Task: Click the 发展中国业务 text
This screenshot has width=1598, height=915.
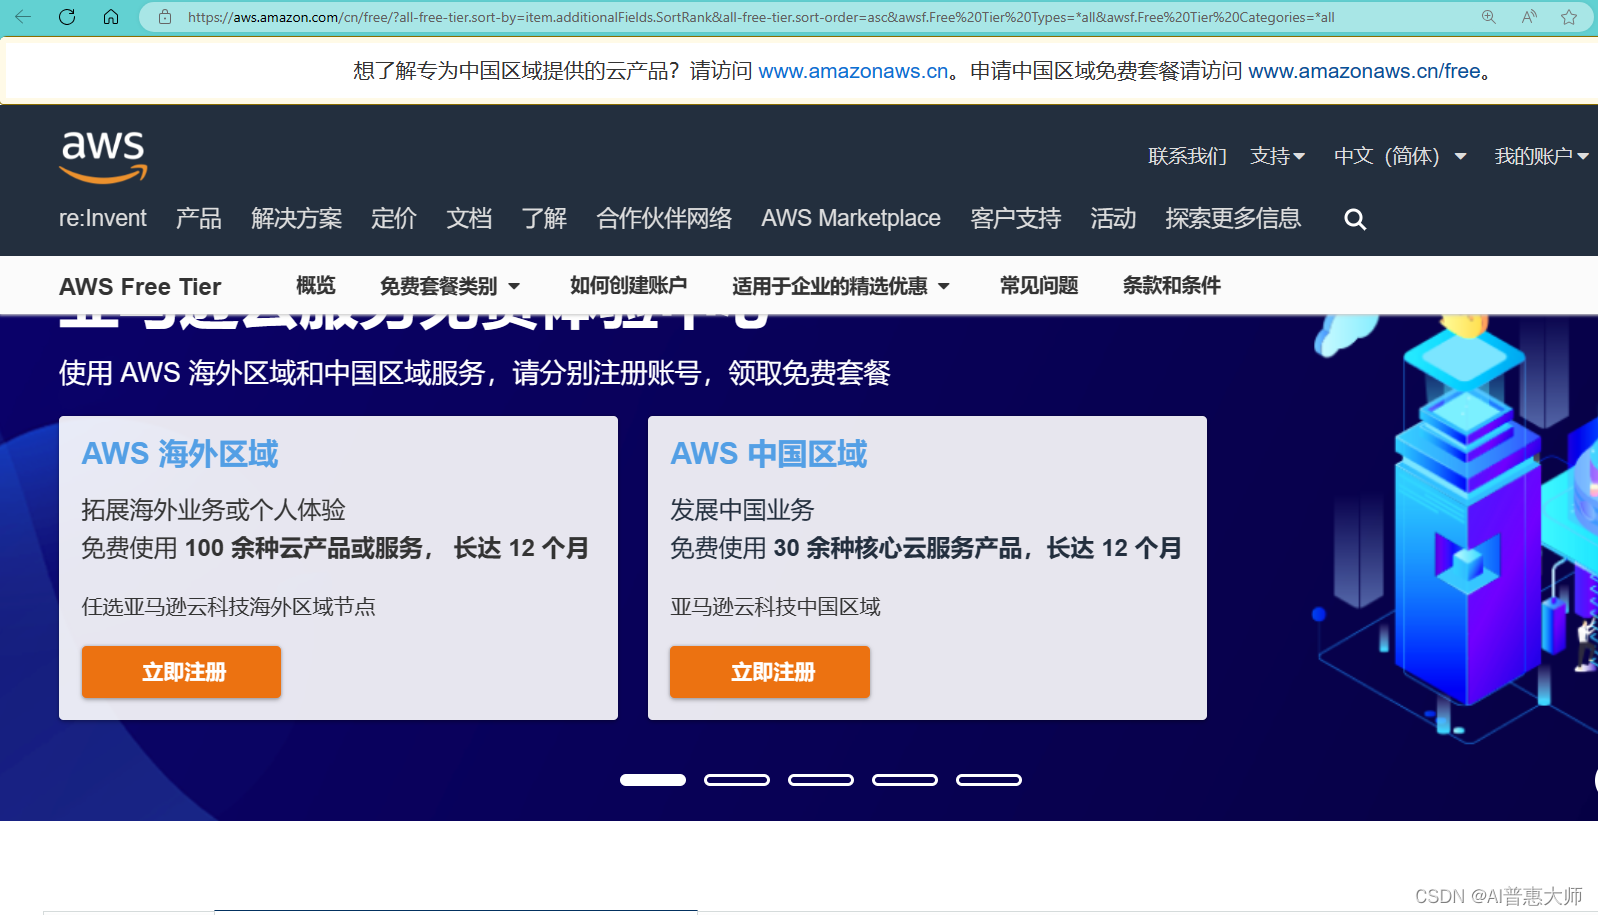Action: tap(743, 510)
